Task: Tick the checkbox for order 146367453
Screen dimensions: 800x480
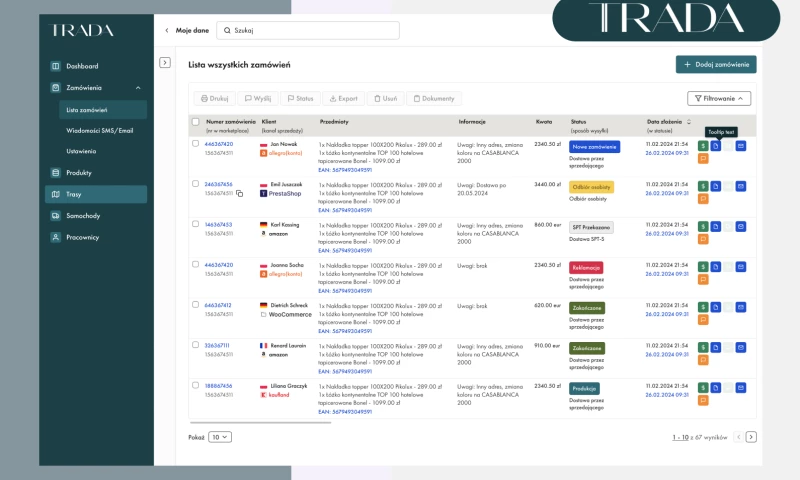Action: [195, 224]
